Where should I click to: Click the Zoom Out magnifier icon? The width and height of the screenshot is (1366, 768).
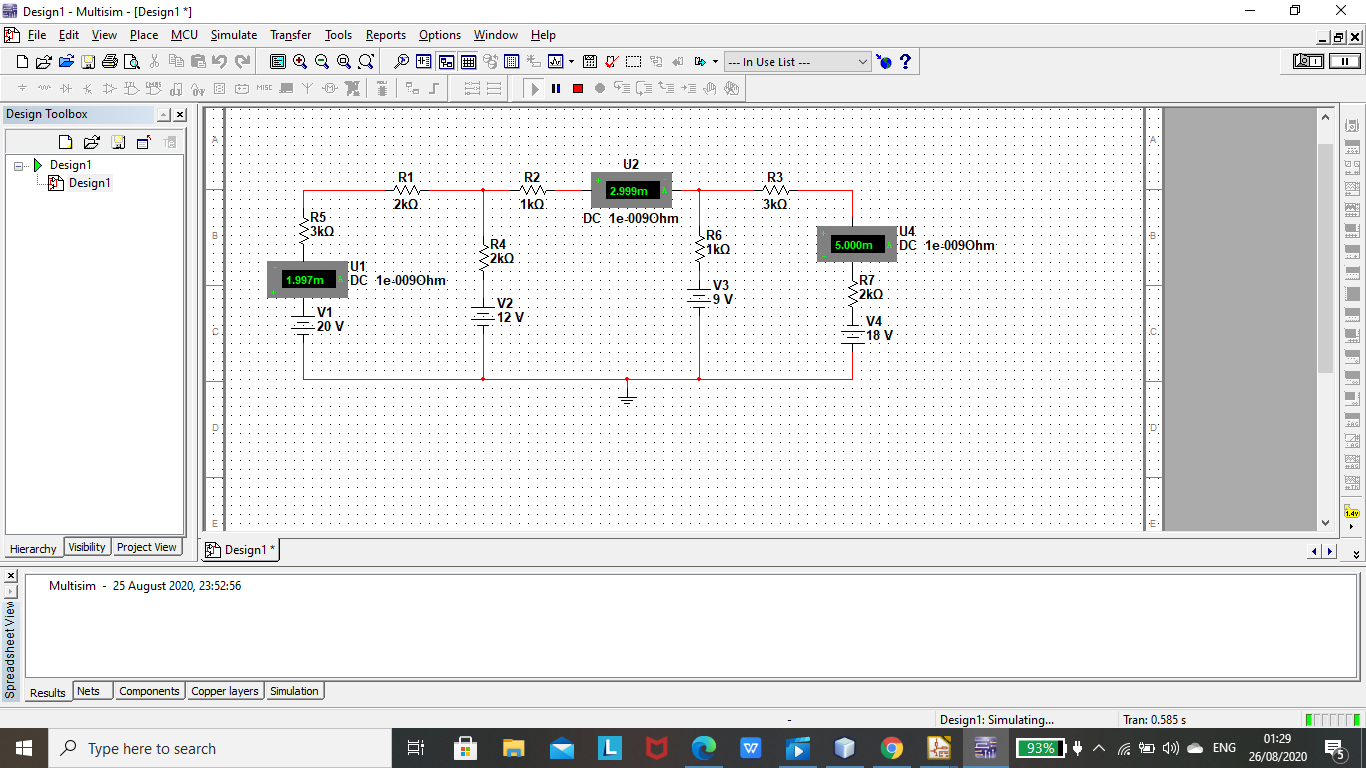click(322, 62)
